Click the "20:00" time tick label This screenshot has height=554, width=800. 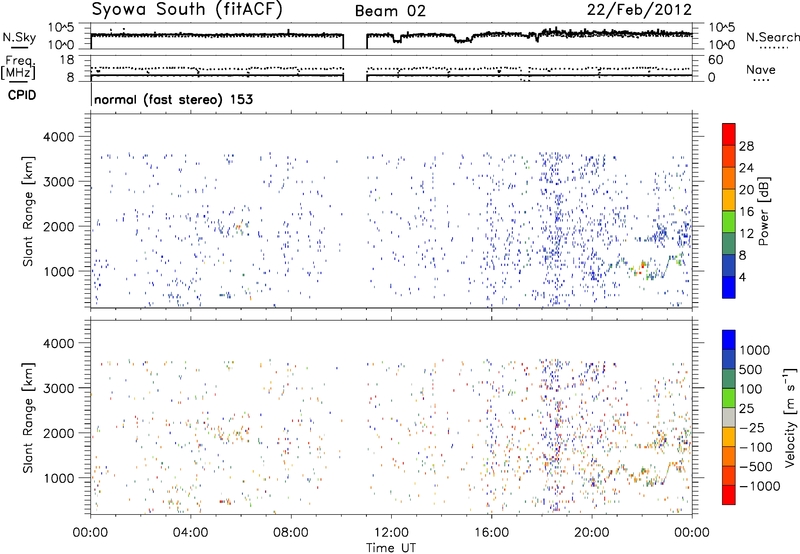pos(591,533)
